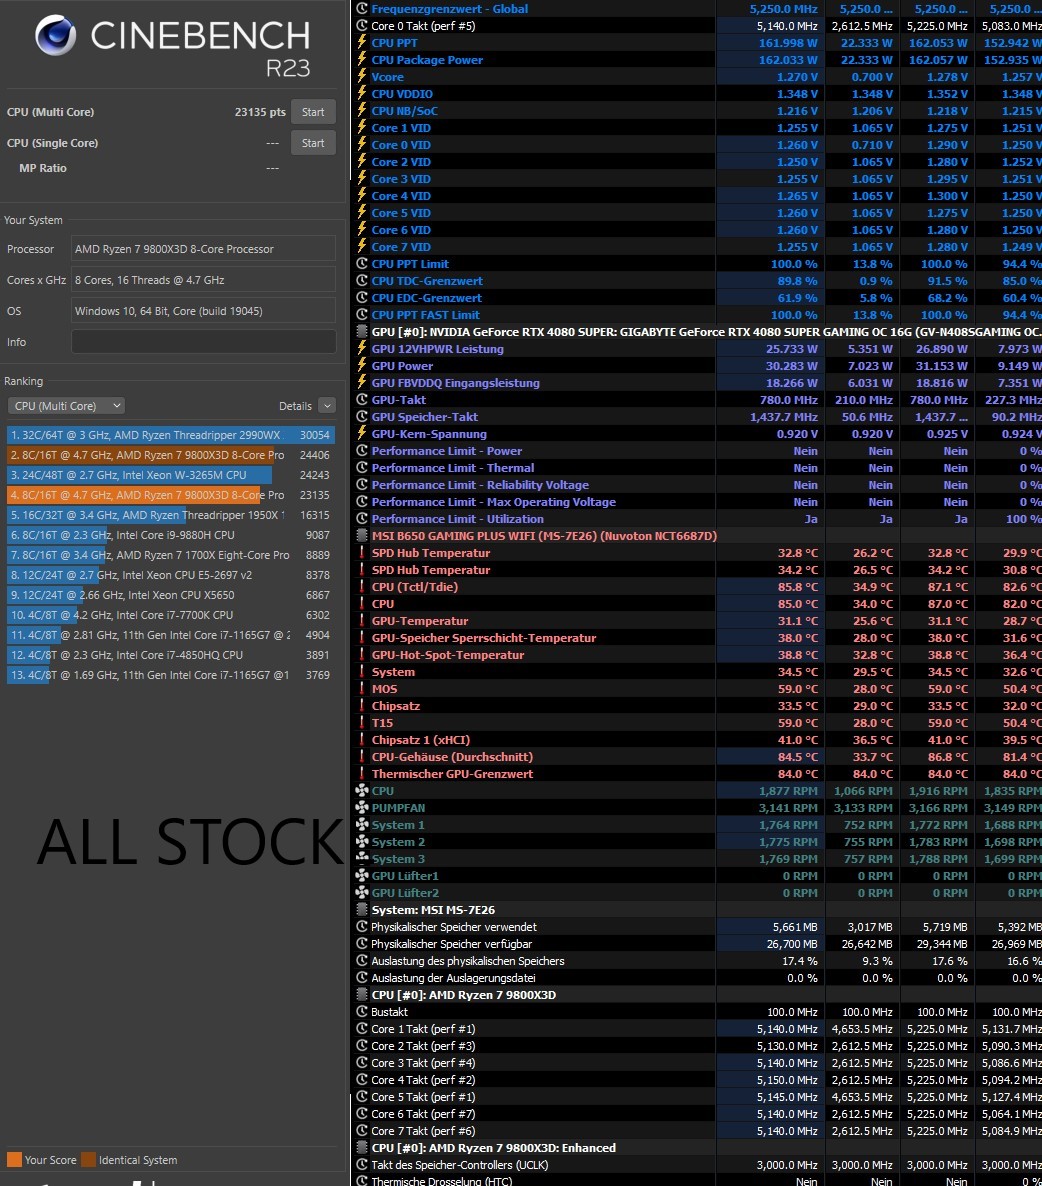Click the lightning icon beside GPU Power
The height and width of the screenshot is (1186, 1042).
[362, 365]
